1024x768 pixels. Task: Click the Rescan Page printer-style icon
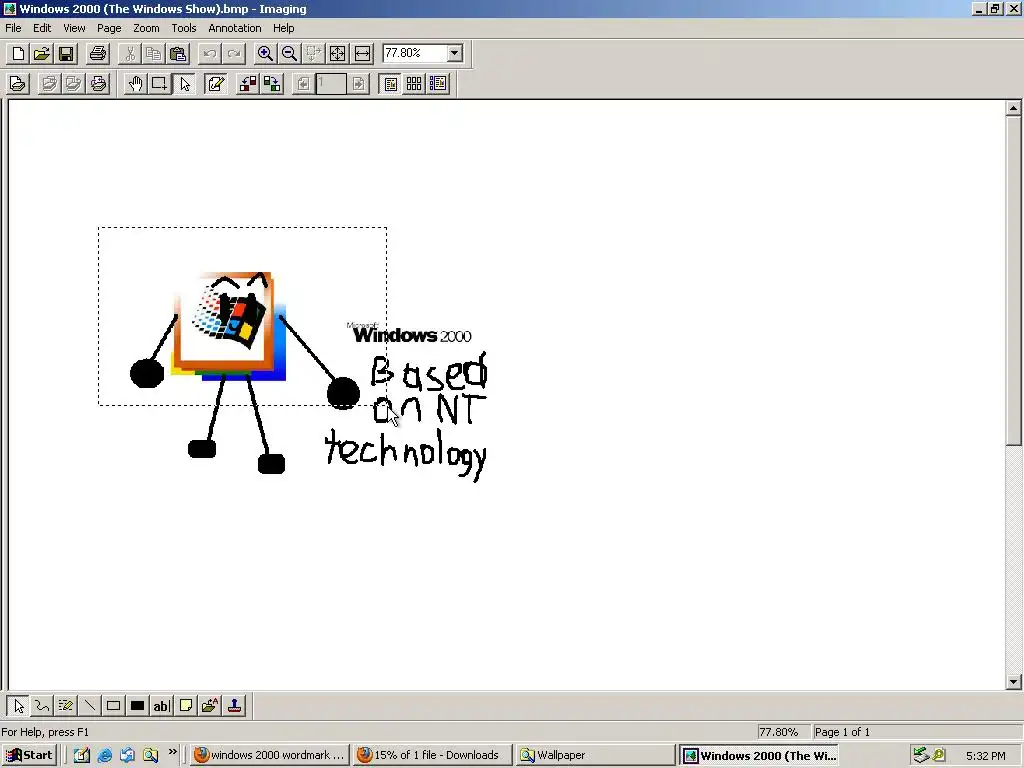[98, 84]
